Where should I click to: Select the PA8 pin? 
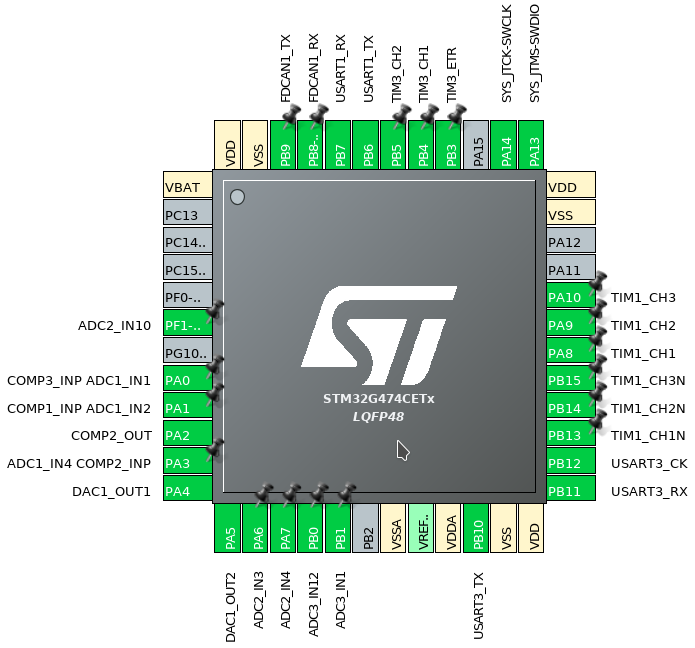coord(571,351)
